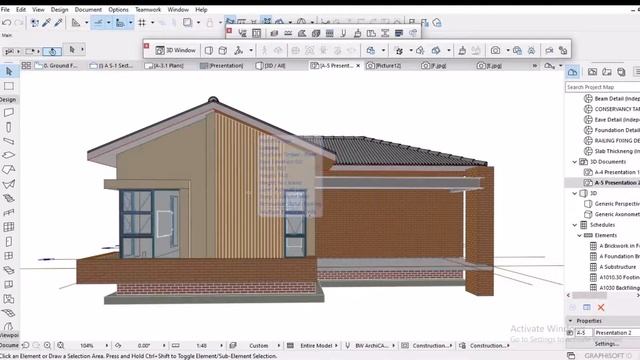Screen dimensions: 640x360
Task: Open the BW ArchiCA... pen set dropdown
Action: pyautogui.click(x=393, y=345)
